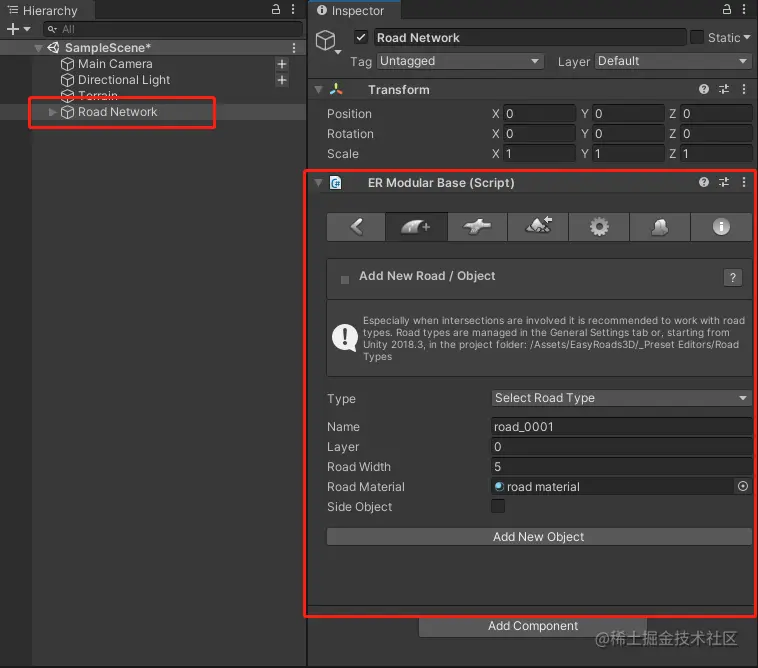Open the General Settings gear tab
758x668 pixels.
(x=599, y=227)
